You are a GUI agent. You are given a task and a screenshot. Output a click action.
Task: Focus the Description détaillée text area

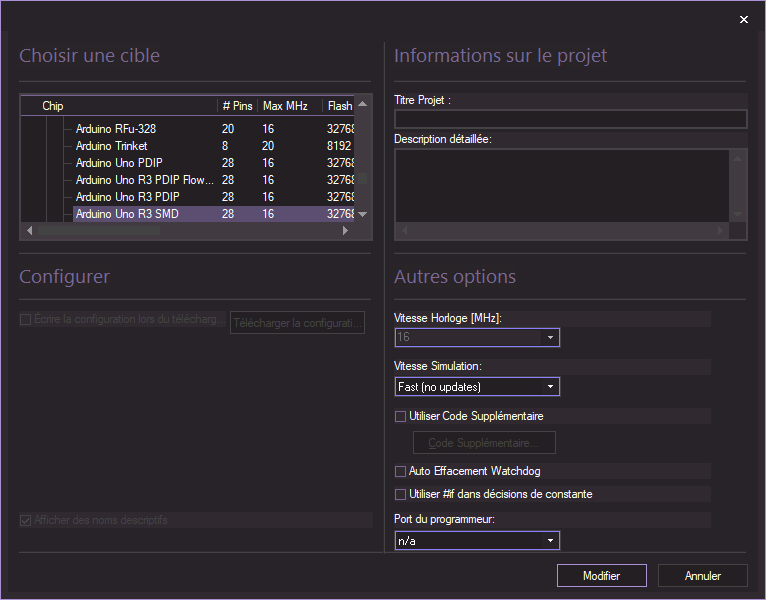coord(562,186)
